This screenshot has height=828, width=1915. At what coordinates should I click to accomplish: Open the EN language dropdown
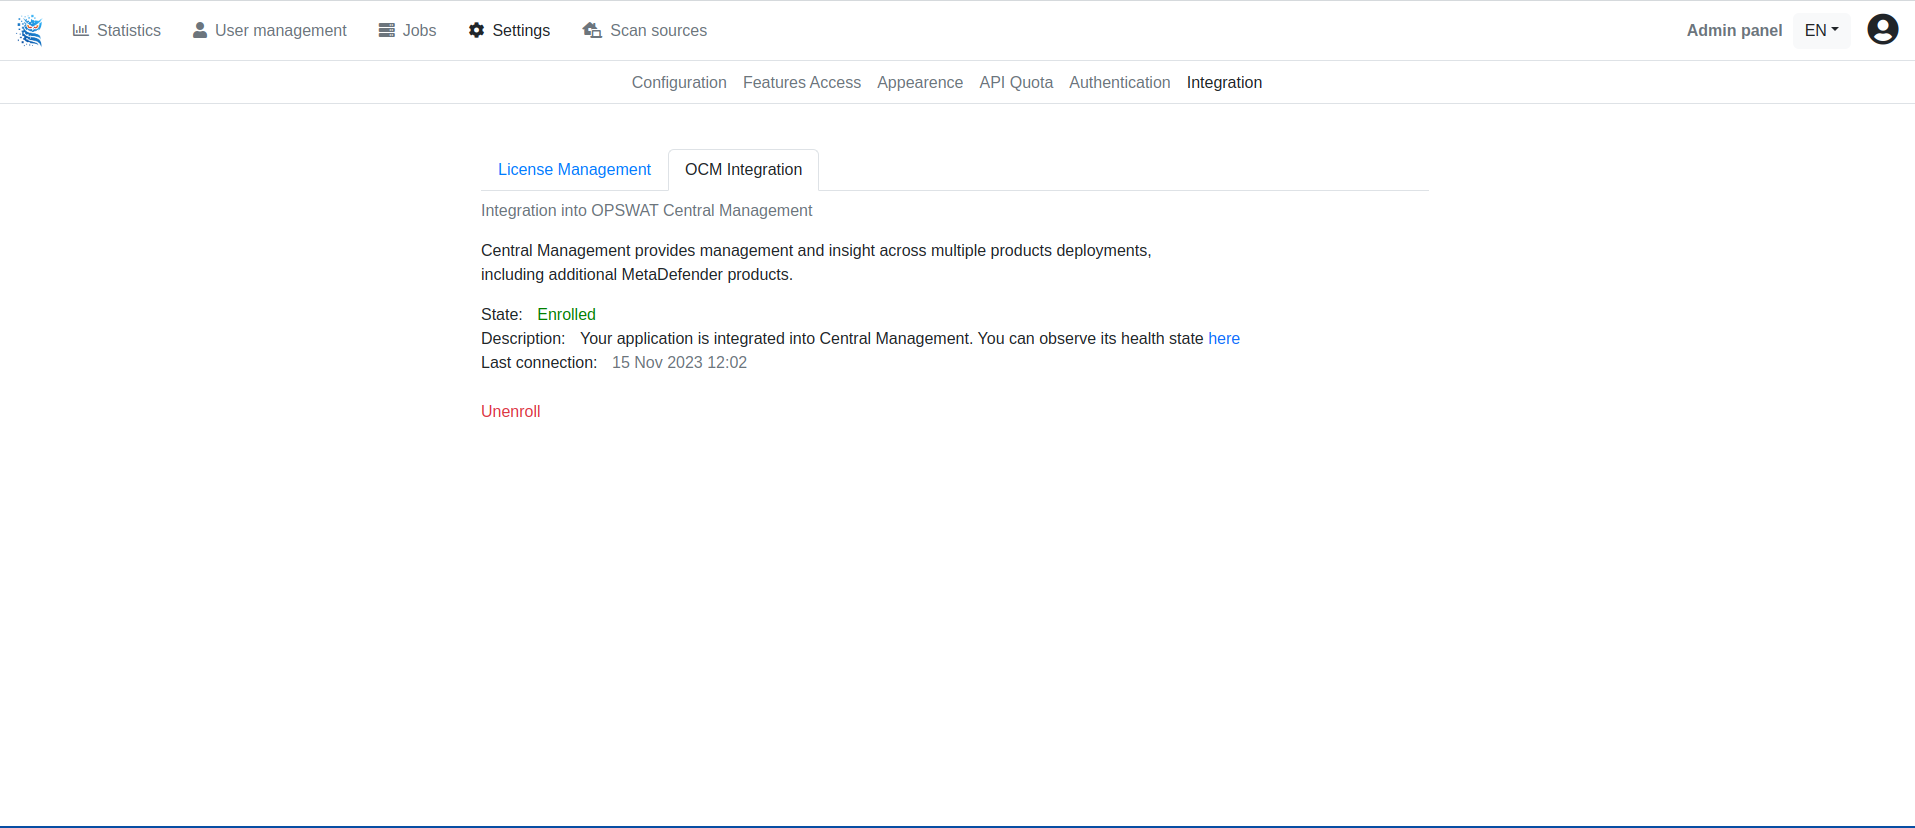point(1821,30)
